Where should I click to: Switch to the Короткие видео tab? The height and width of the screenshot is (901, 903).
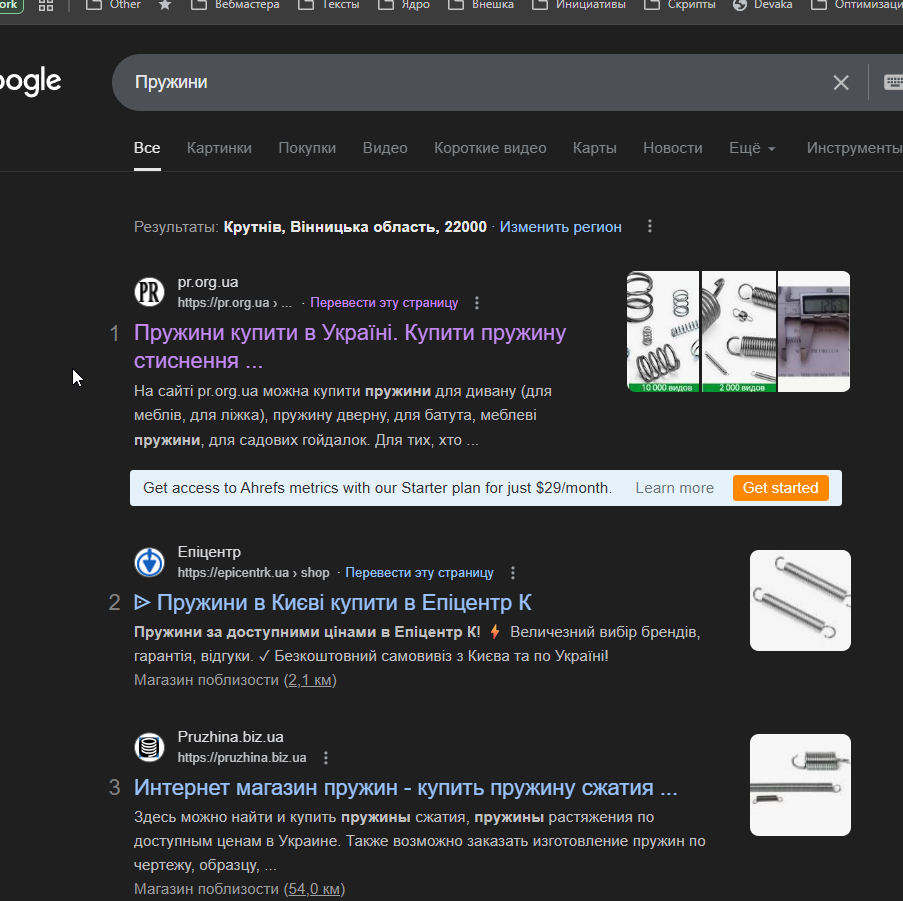[x=490, y=148]
